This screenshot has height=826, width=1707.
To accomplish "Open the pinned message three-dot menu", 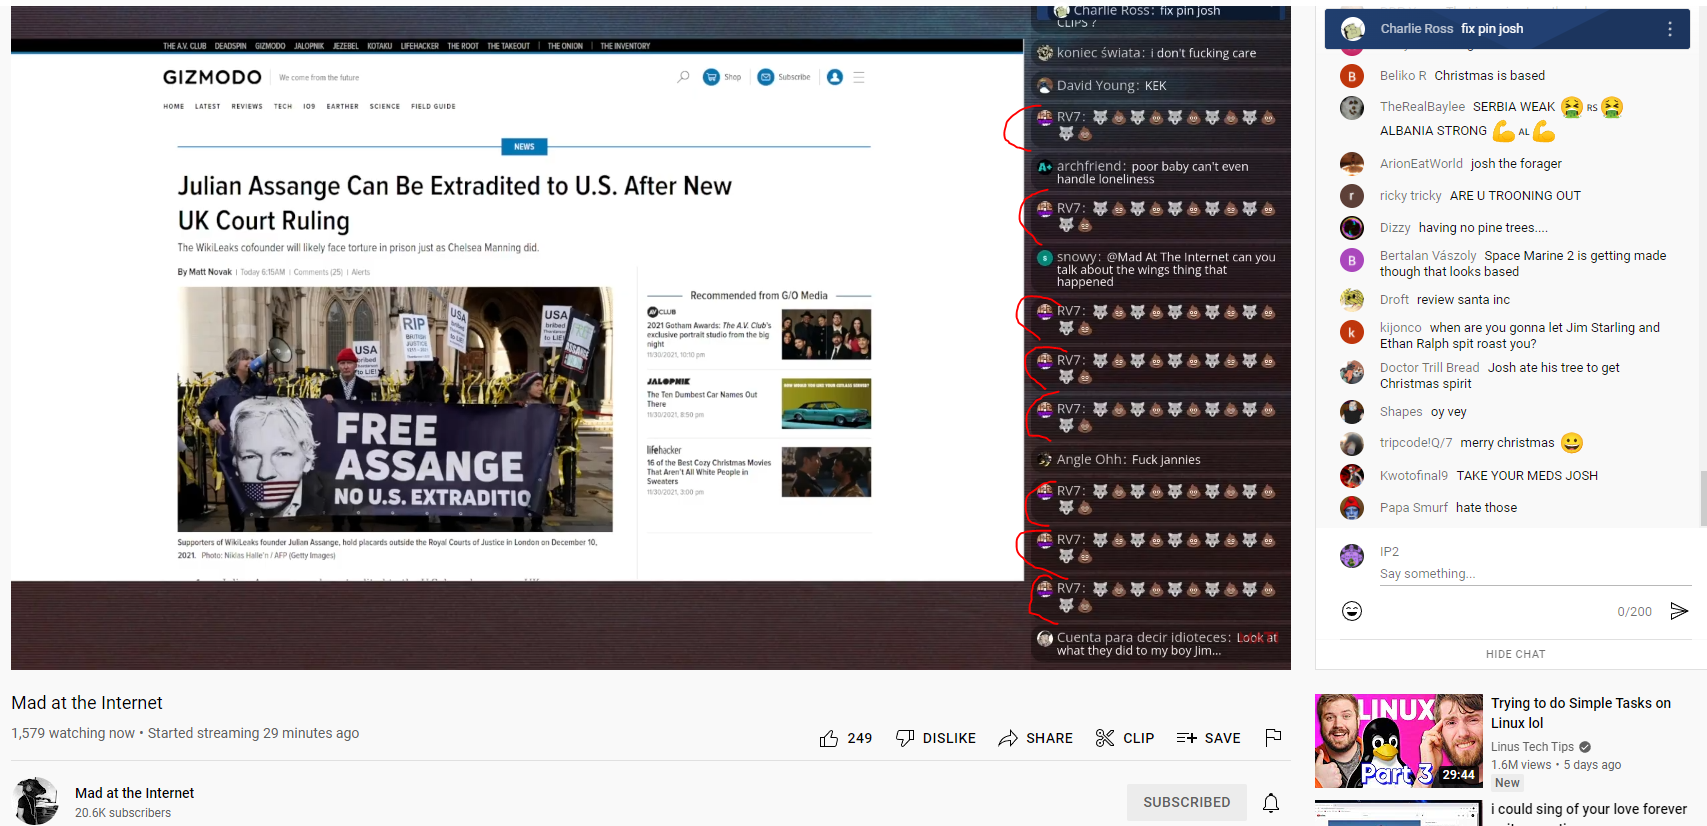I will pos(1670,29).
